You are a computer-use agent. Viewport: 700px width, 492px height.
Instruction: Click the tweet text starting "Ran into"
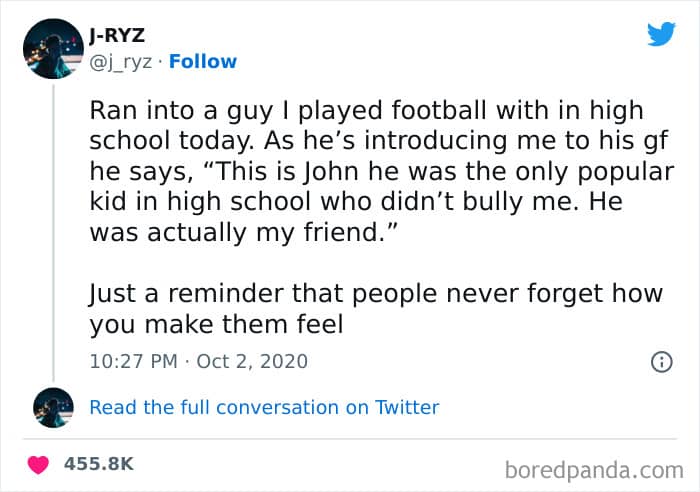tap(382, 171)
